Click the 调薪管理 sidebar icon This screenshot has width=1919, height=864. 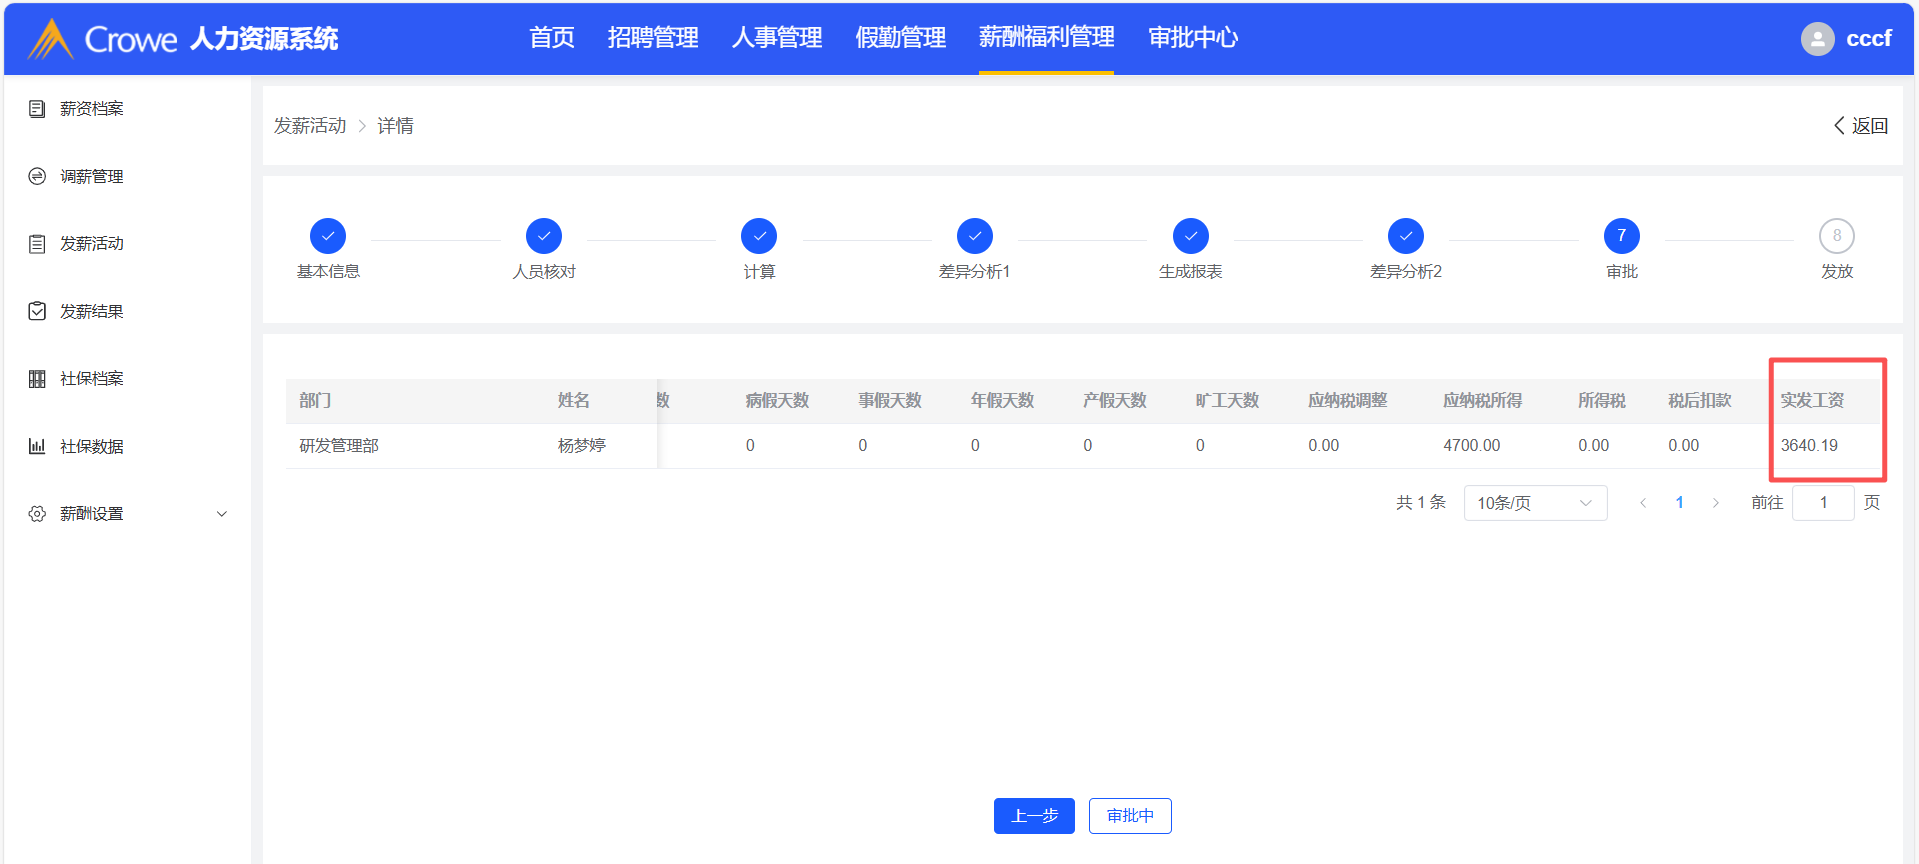(37, 177)
